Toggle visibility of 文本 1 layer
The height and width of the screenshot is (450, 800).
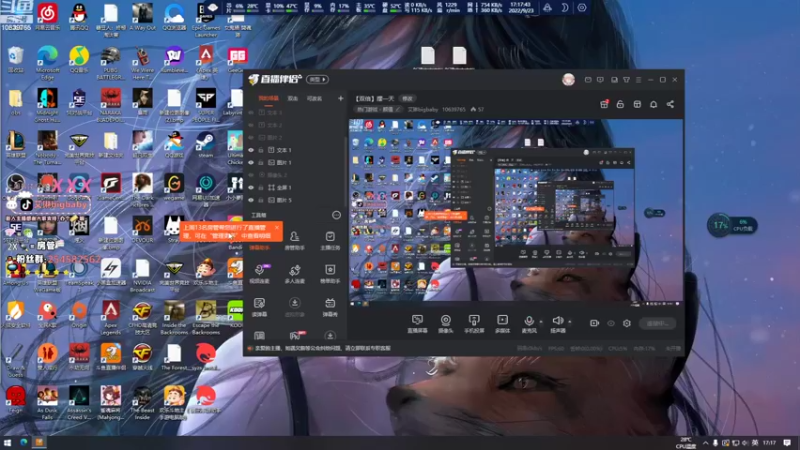(251, 150)
